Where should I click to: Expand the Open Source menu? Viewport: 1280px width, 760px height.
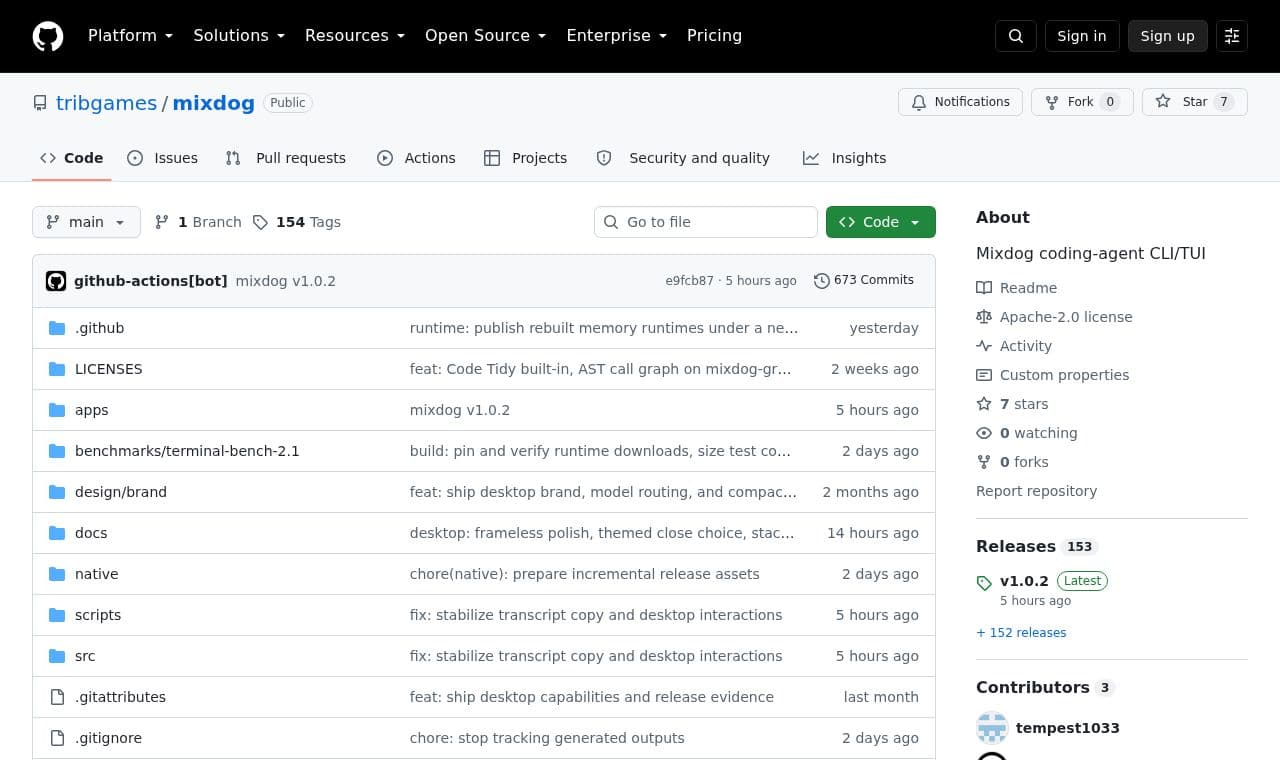click(x=486, y=36)
